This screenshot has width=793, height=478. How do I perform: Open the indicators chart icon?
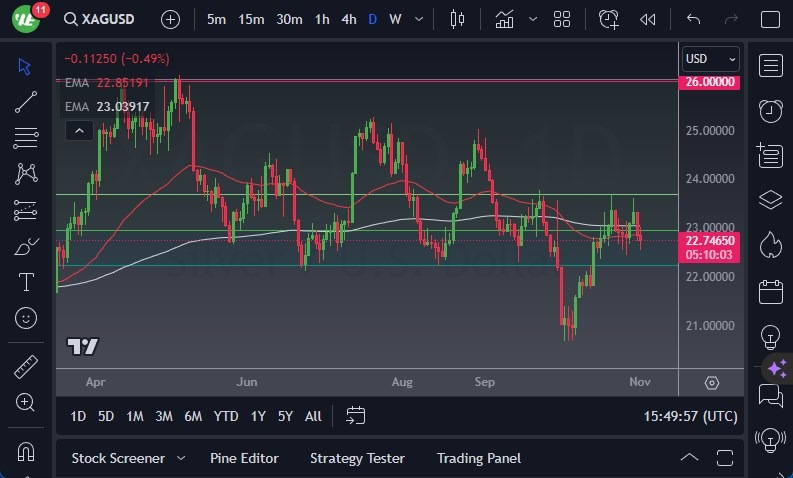coord(505,19)
